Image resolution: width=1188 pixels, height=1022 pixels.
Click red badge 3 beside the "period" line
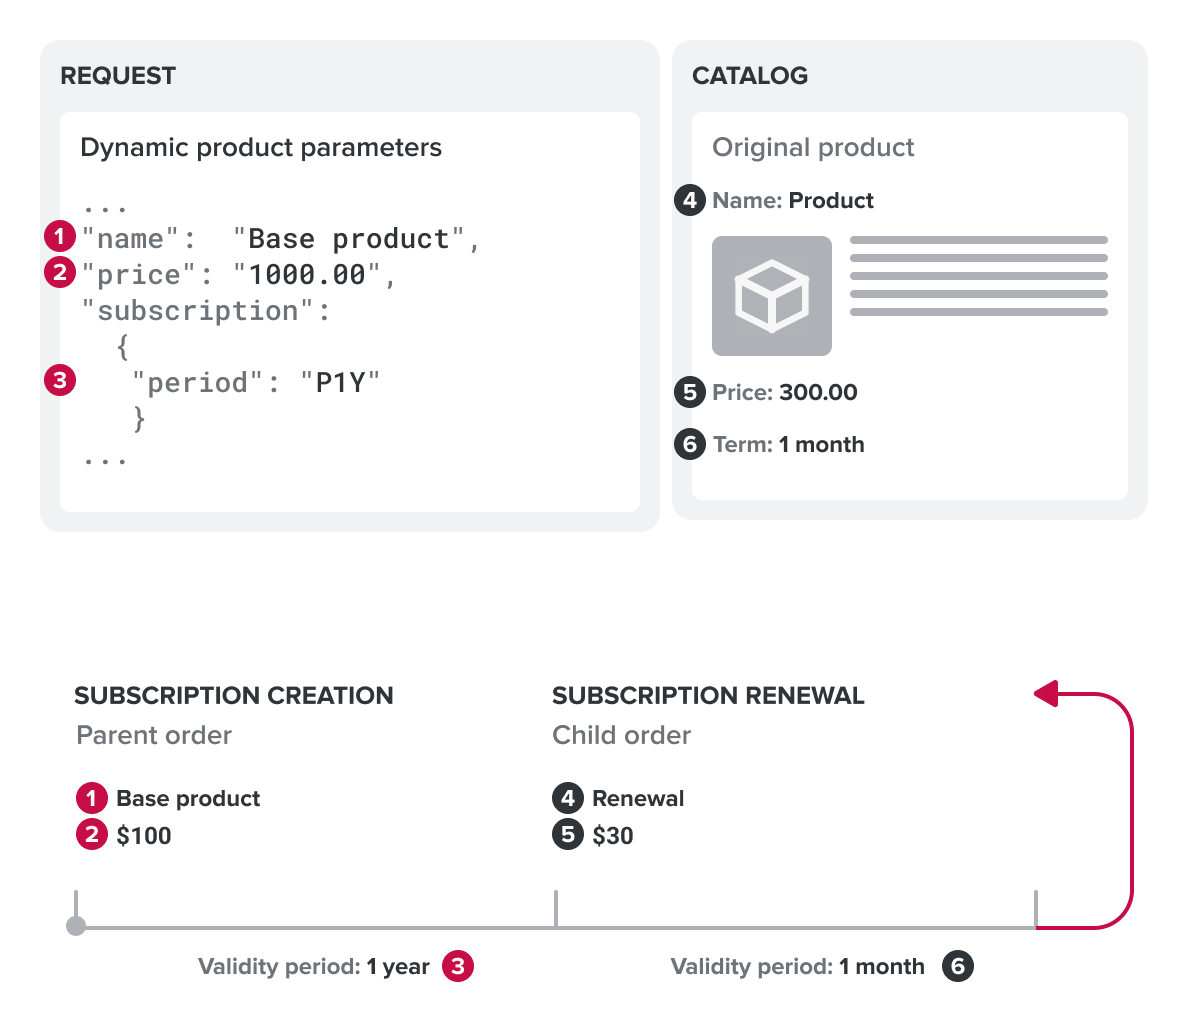[x=60, y=380]
